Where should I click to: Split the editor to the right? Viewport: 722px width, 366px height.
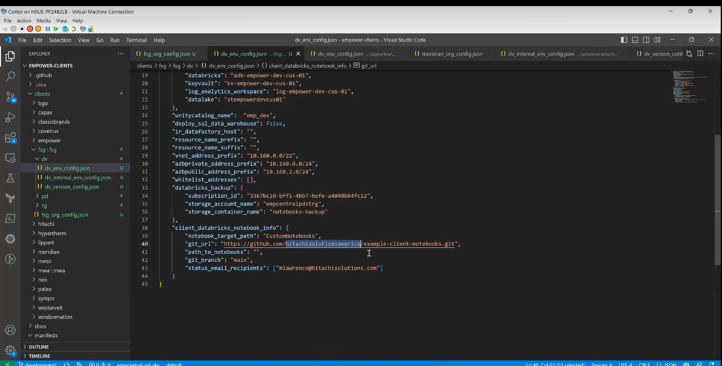tap(700, 54)
